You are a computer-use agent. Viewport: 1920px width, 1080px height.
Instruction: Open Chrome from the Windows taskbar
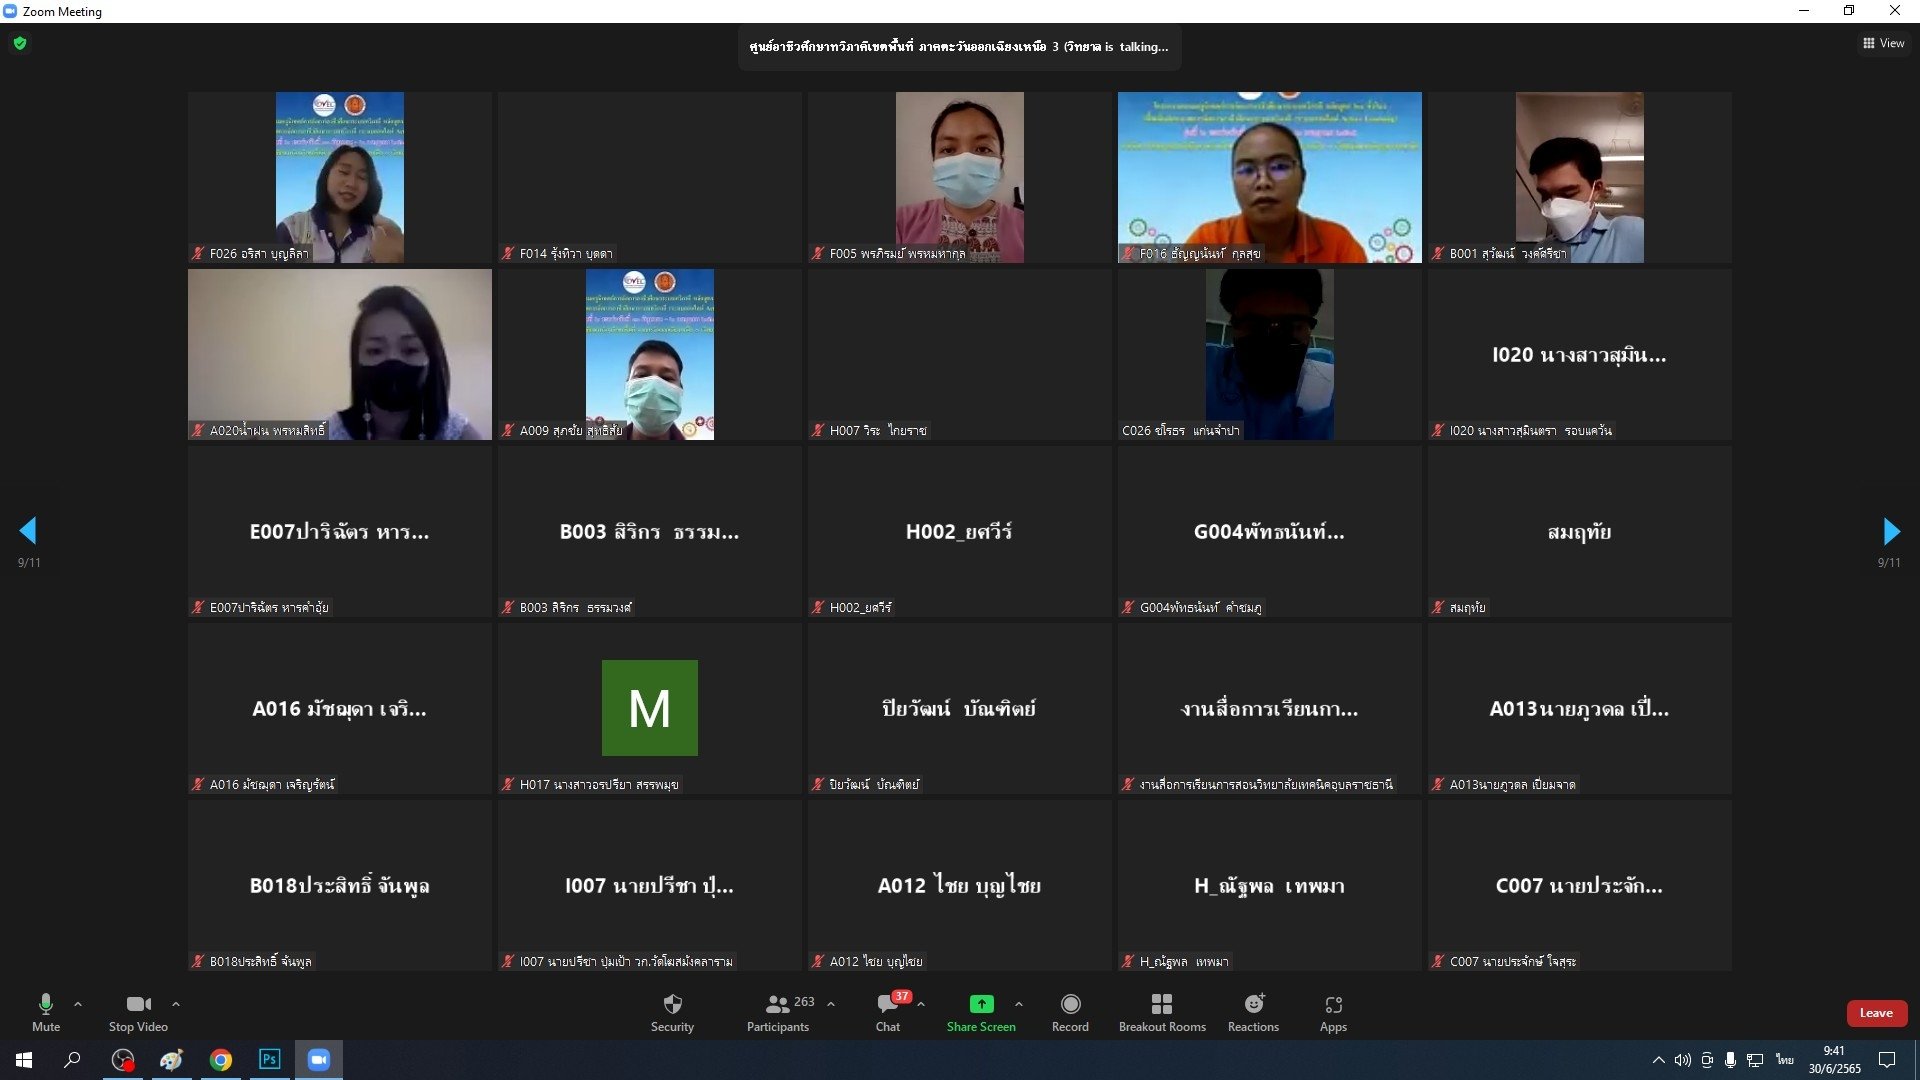221,1060
